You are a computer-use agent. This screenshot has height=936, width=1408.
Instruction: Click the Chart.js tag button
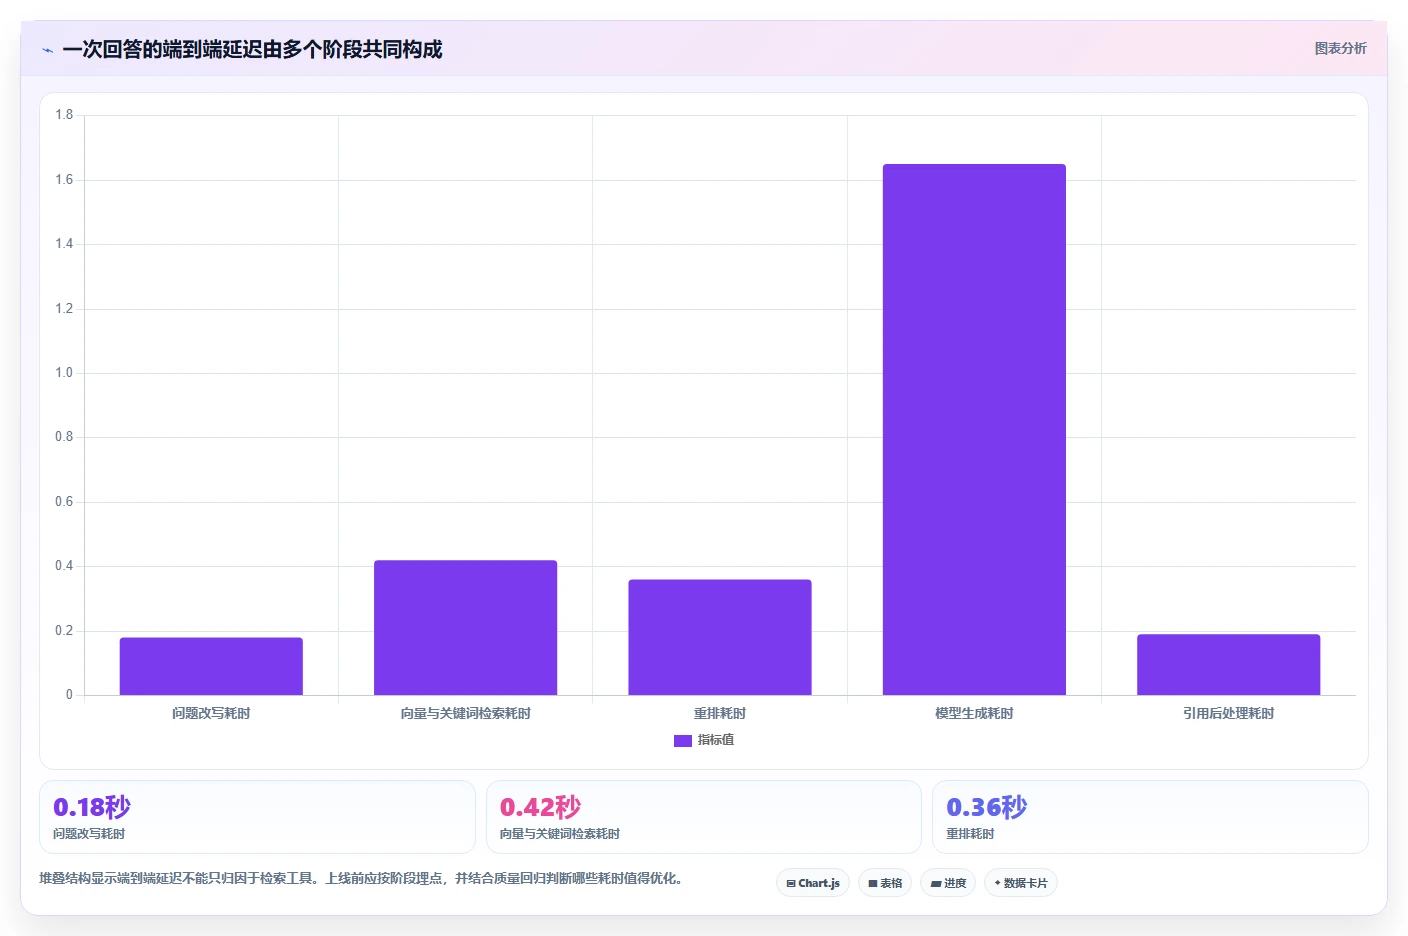pyautogui.click(x=813, y=883)
